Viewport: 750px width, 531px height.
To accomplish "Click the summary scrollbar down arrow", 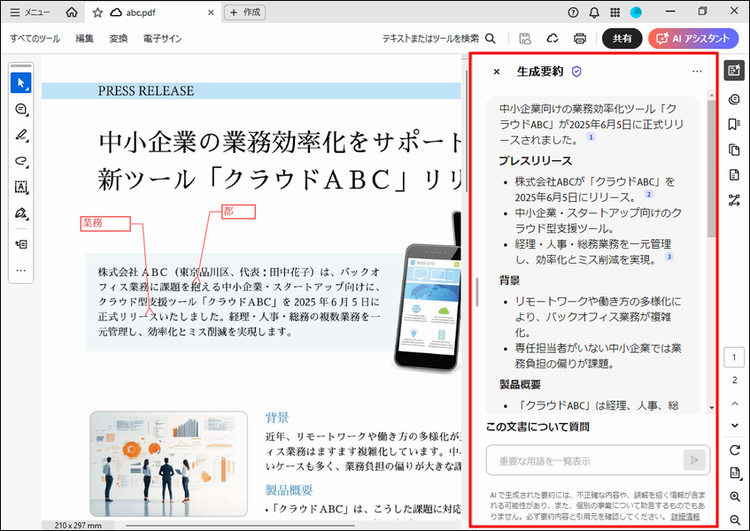I will click(711, 408).
